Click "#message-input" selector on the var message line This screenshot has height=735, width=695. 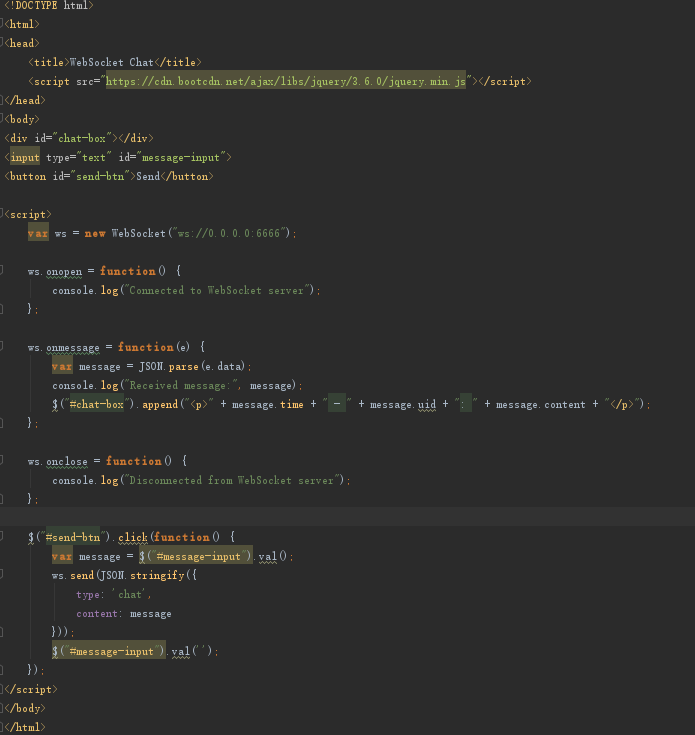199,556
